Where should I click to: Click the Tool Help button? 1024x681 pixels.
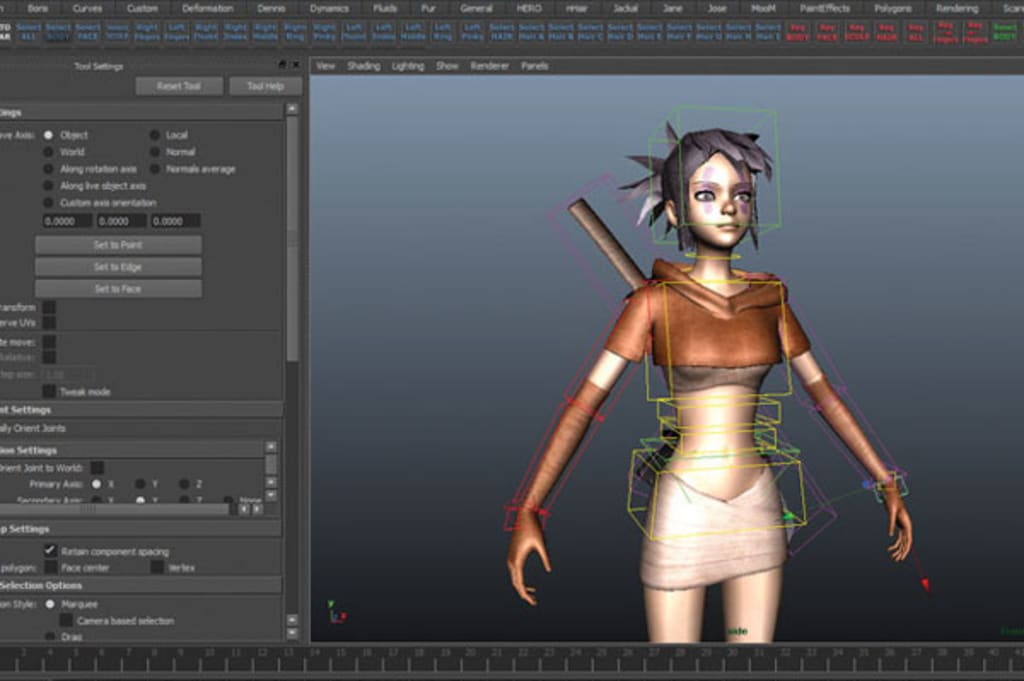coord(265,86)
